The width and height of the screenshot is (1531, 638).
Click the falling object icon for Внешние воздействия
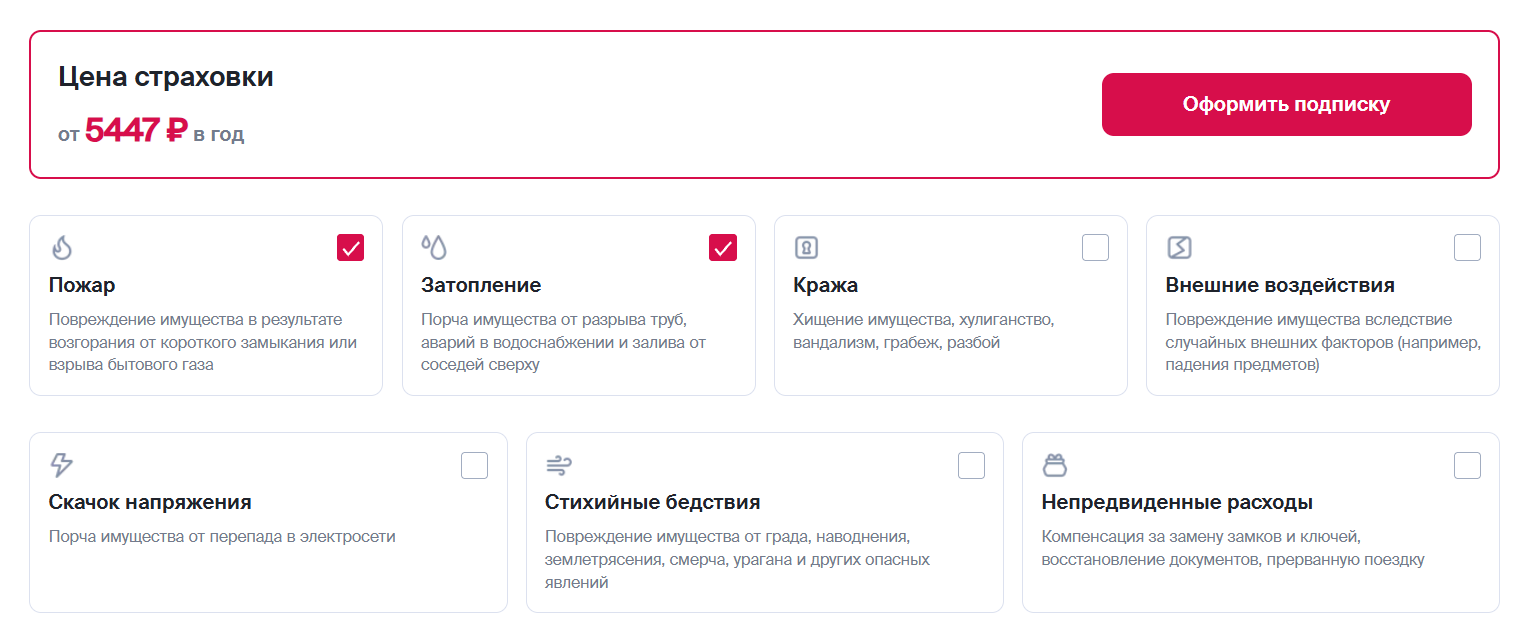[x=1177, y=247]
